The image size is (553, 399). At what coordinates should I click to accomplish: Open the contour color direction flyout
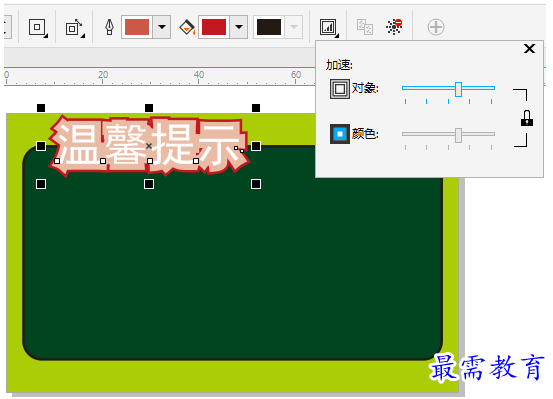pos(74,28)
